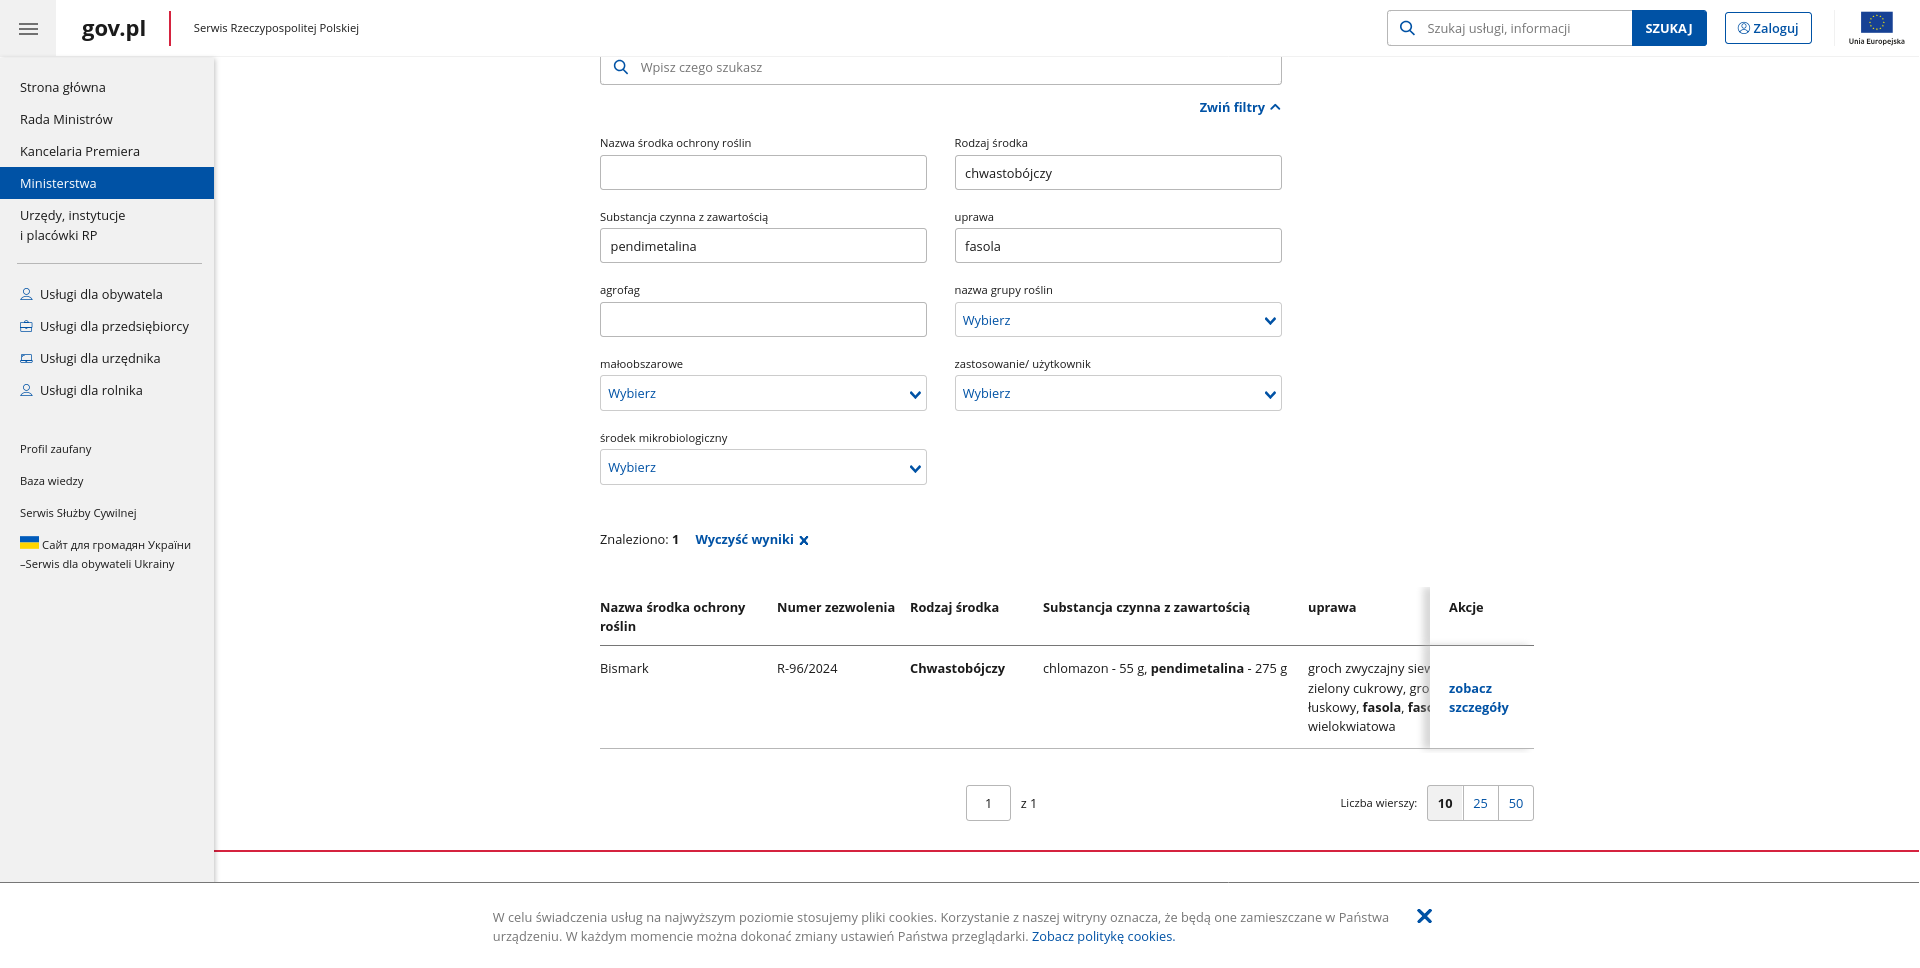Click the European Union flag icon
1920x968 pixels.
[1876, 24]
